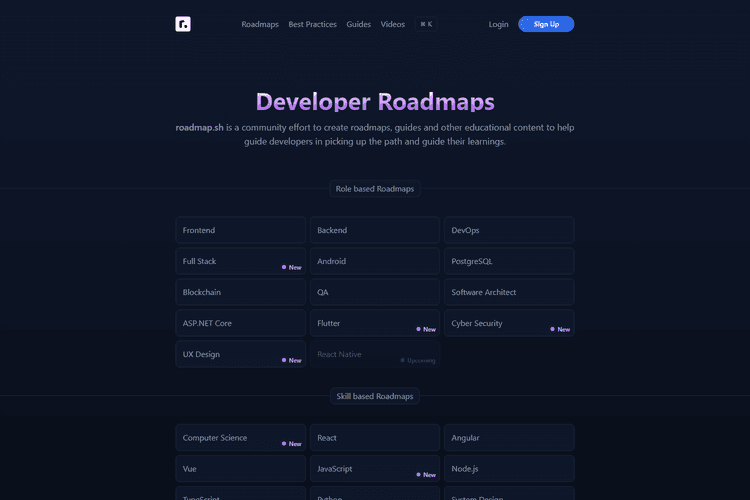750x500 pixels.
Task: Click the Login link
Action: pyautogui.click(x=498, y=24)
